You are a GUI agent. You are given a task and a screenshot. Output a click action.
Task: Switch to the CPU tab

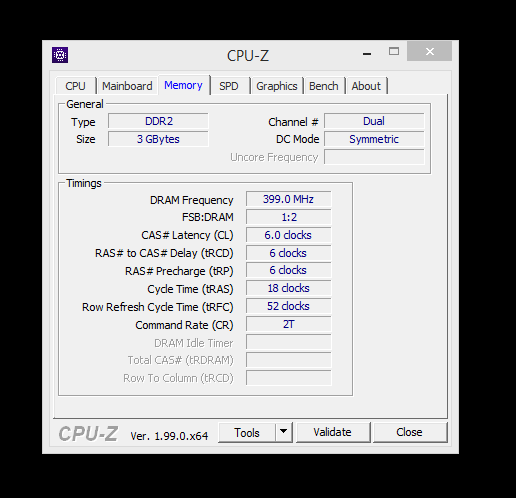75,86
